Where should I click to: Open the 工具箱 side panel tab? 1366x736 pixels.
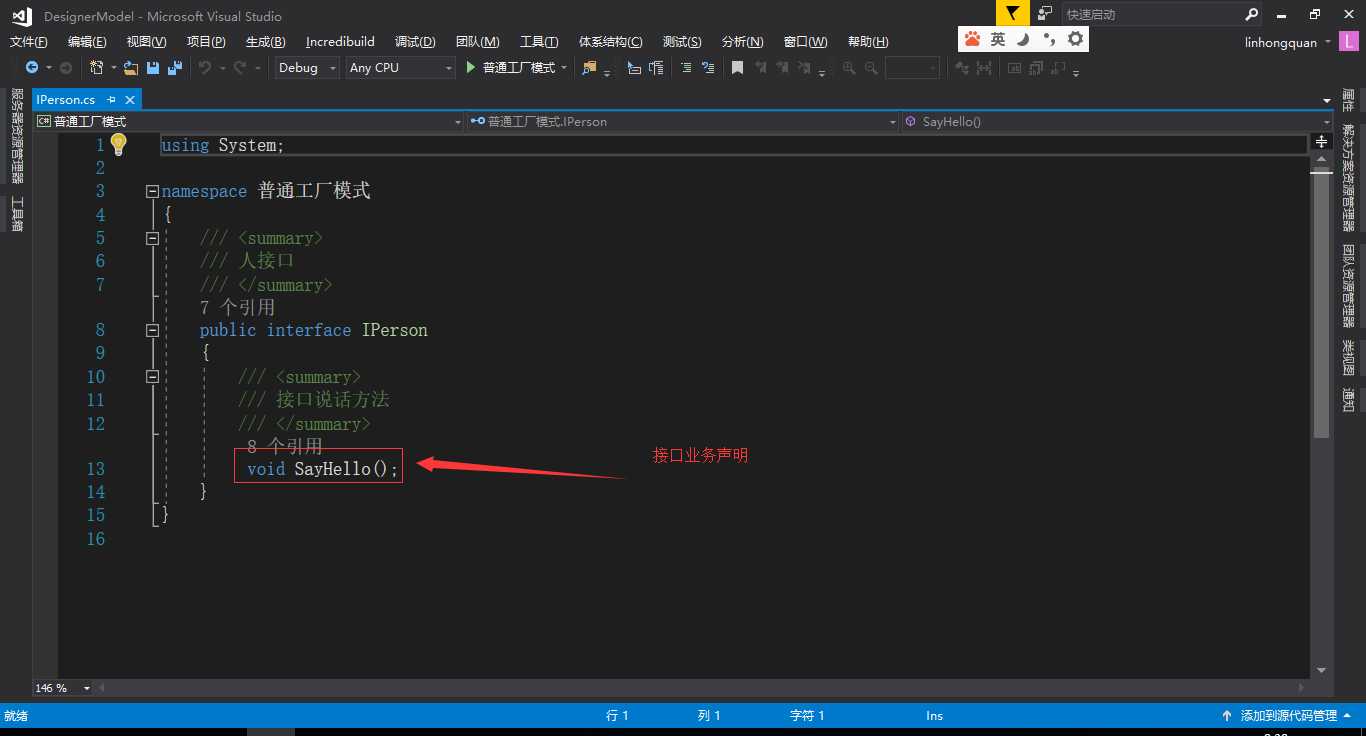pyautogui.click(x=17, y=213)
